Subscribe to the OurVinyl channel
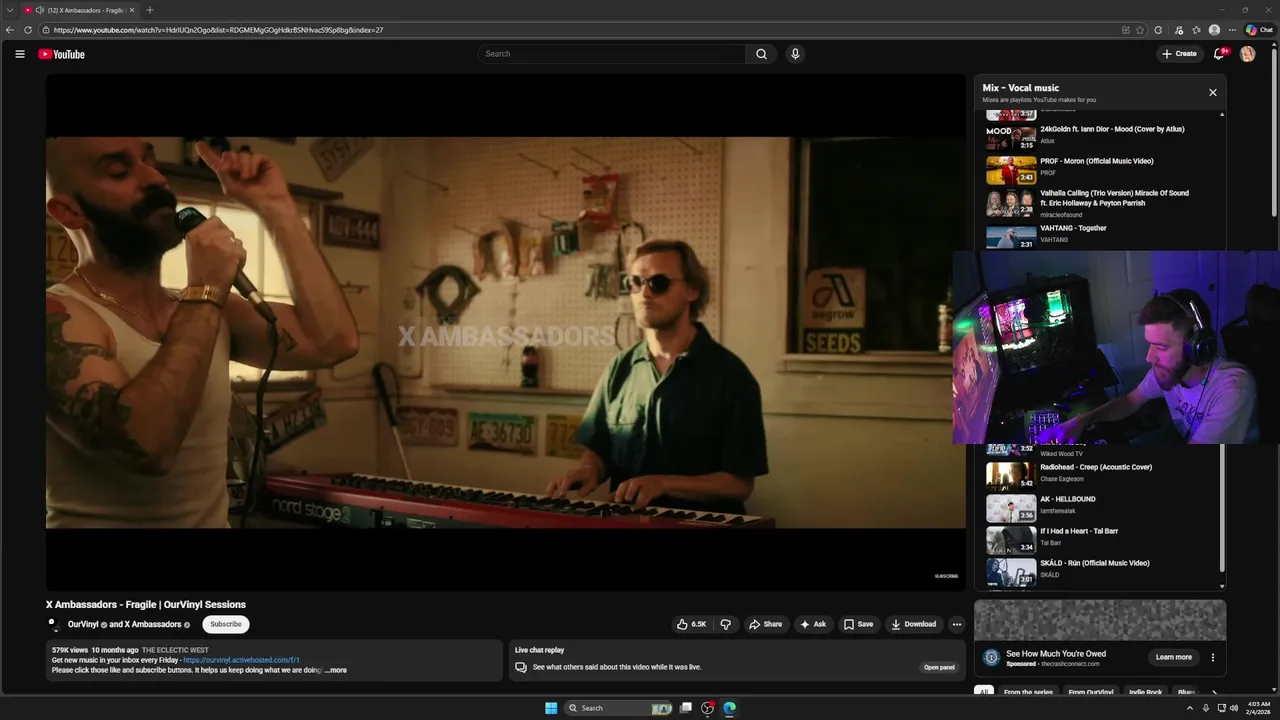This screenshot has height=720, width=1280. [226, 624]
